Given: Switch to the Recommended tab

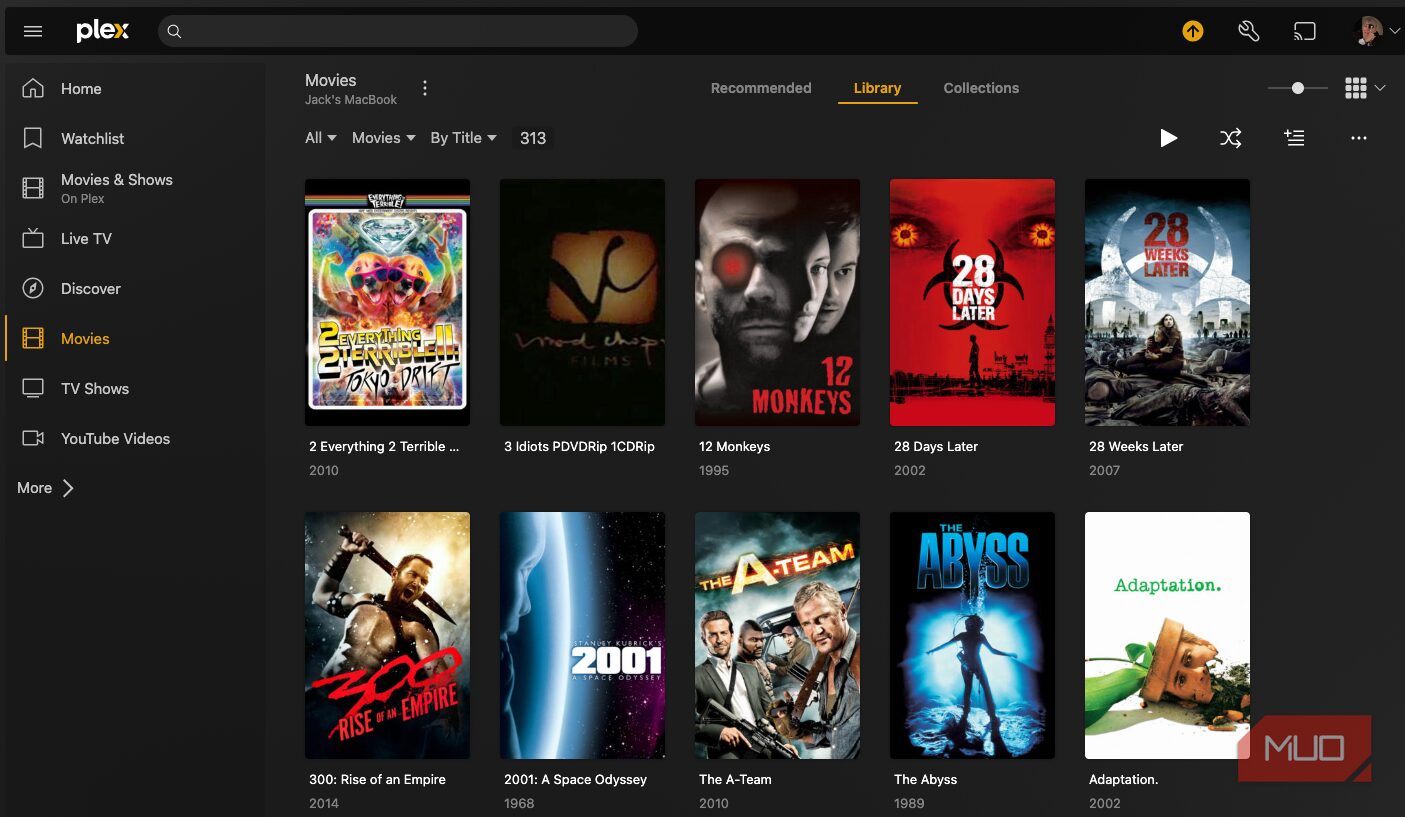Looking at the screenshot, I should [x=761, y=88].
